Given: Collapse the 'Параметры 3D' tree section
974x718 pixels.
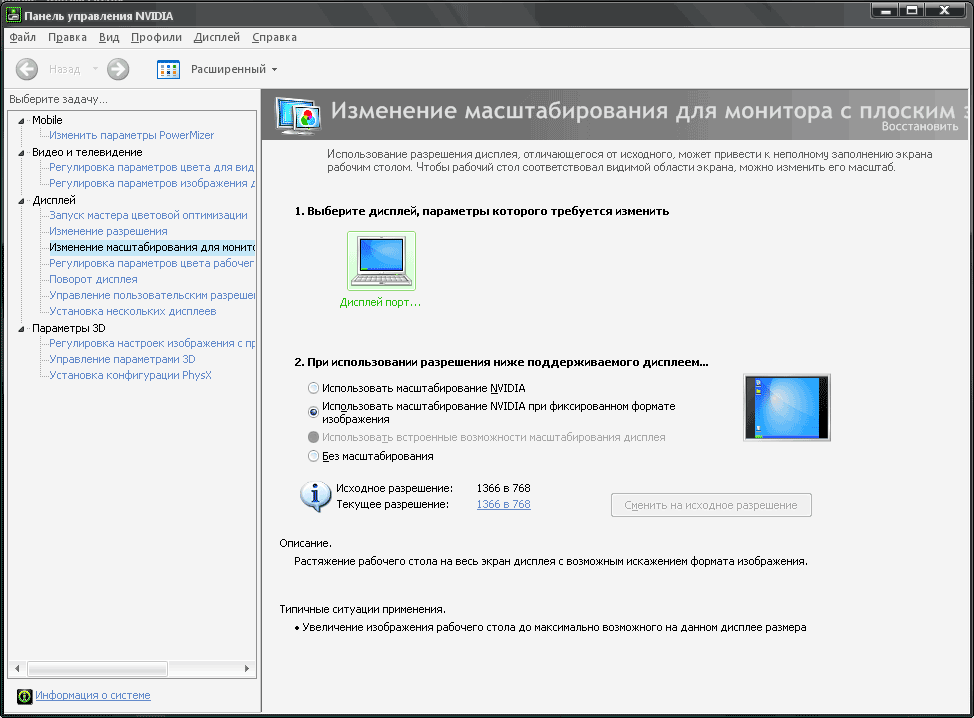Looking at the screenshot, I should [x=20, y=328].
